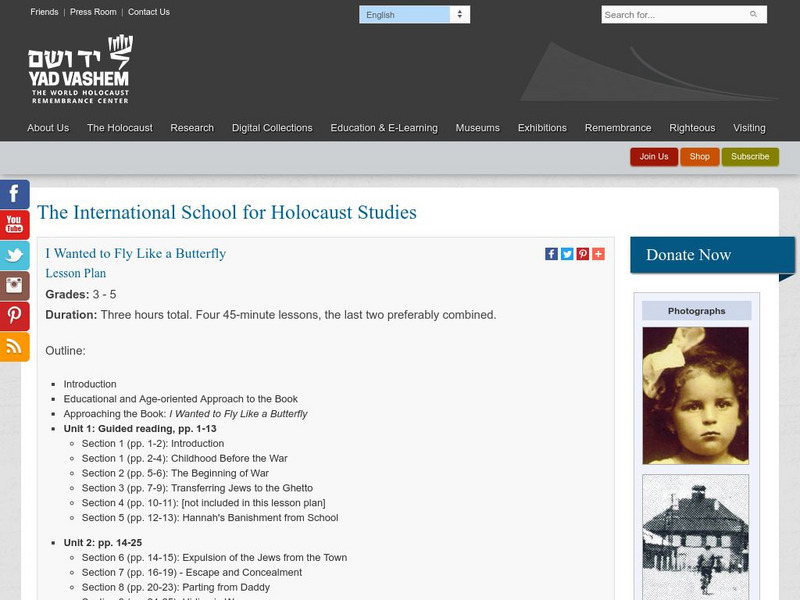Viewport: 800px width, 600px height.
Task: Click the Pinterest icon in left sidebar
Action: click(14, 316)
